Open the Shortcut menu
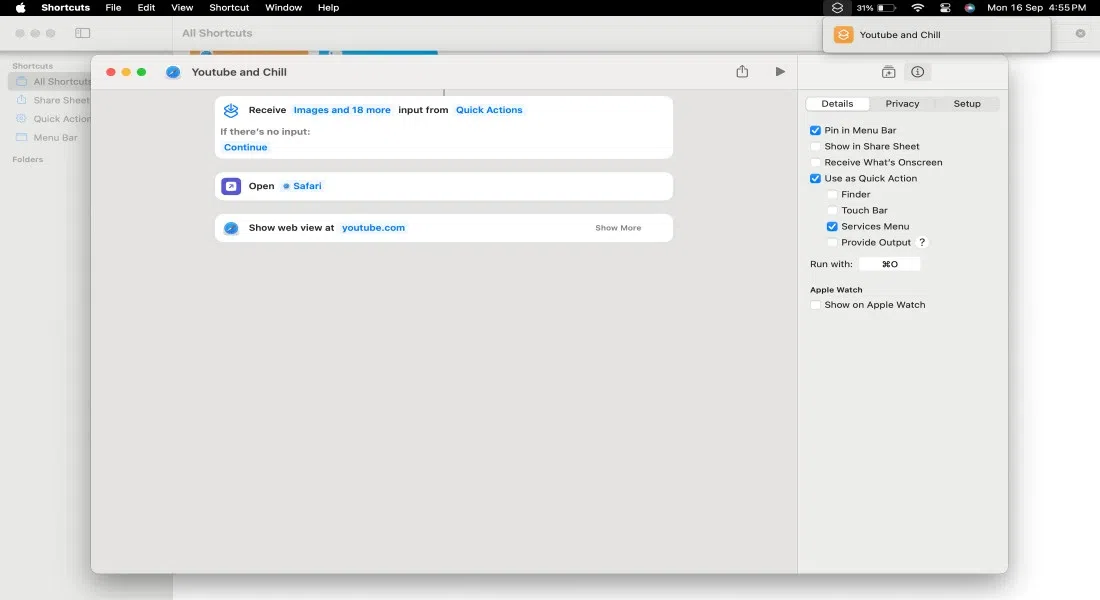 (x=229, y=8)
